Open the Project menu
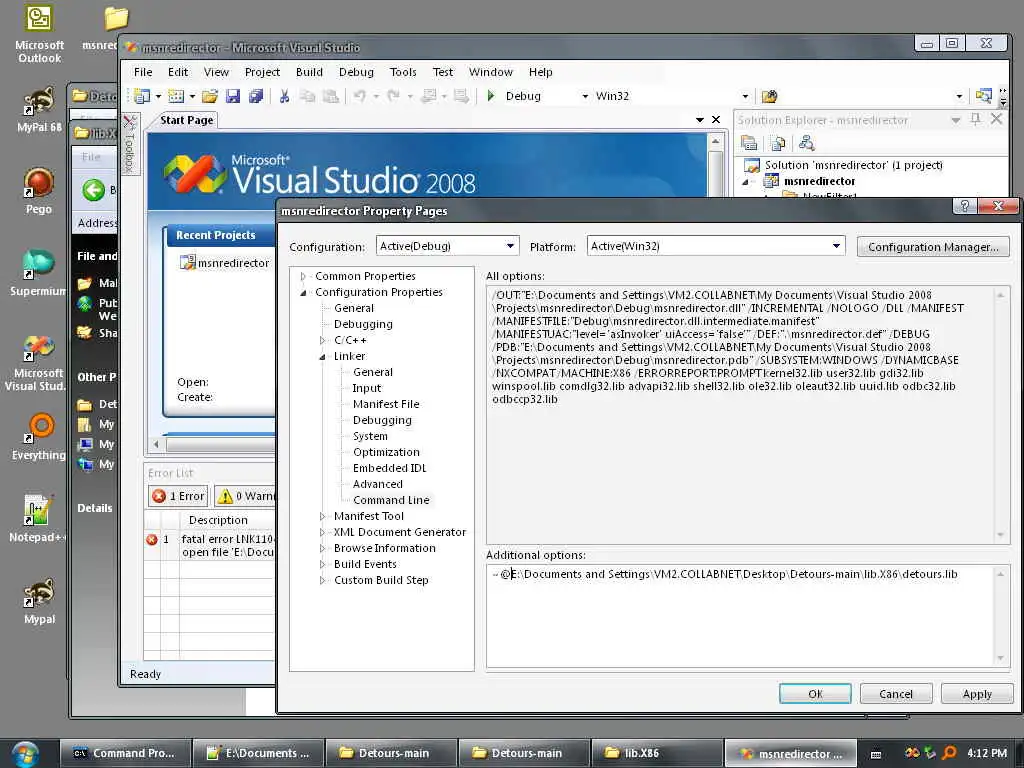1024x768 pixels. [262, 72]
